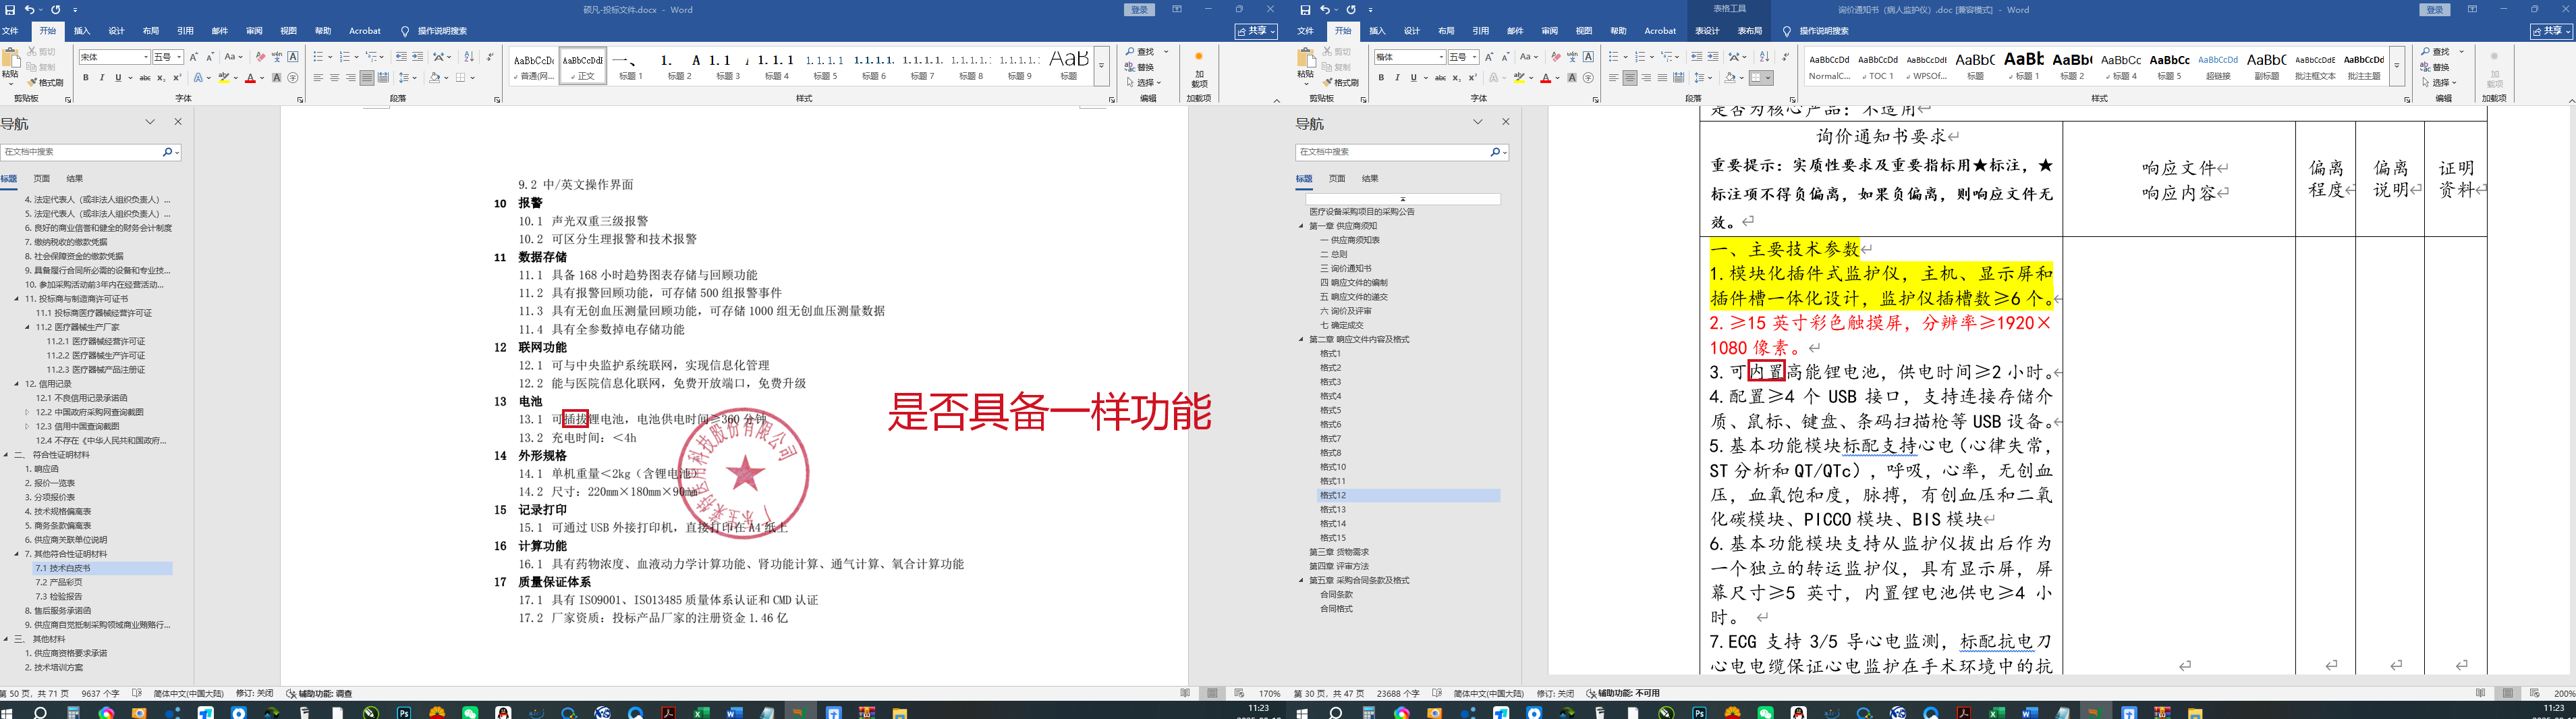Toggle italic in the 硕凡-投标文件 window

pos(102,78)
